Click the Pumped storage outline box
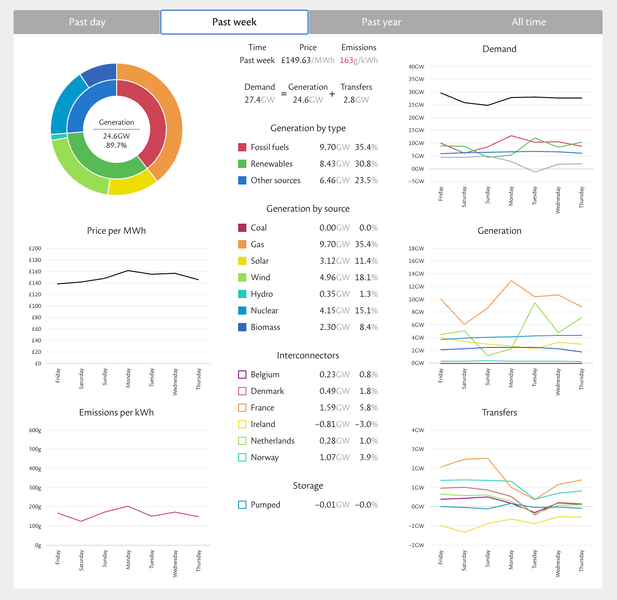 (242, 505)
